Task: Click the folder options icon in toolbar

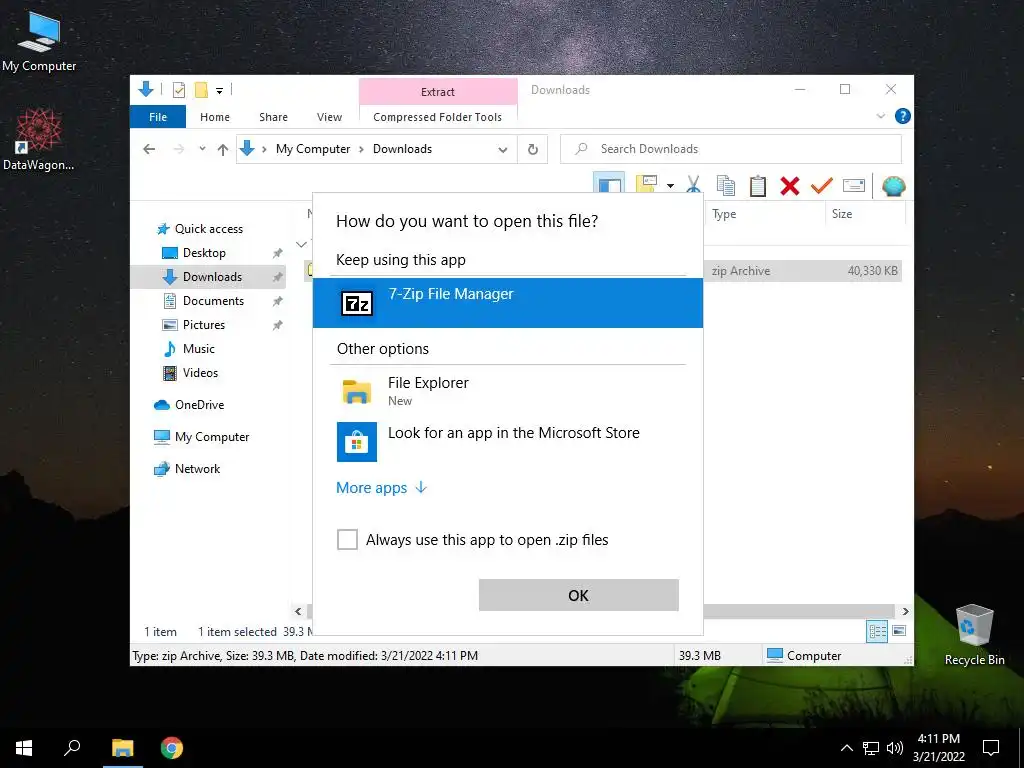Action: 647,185
